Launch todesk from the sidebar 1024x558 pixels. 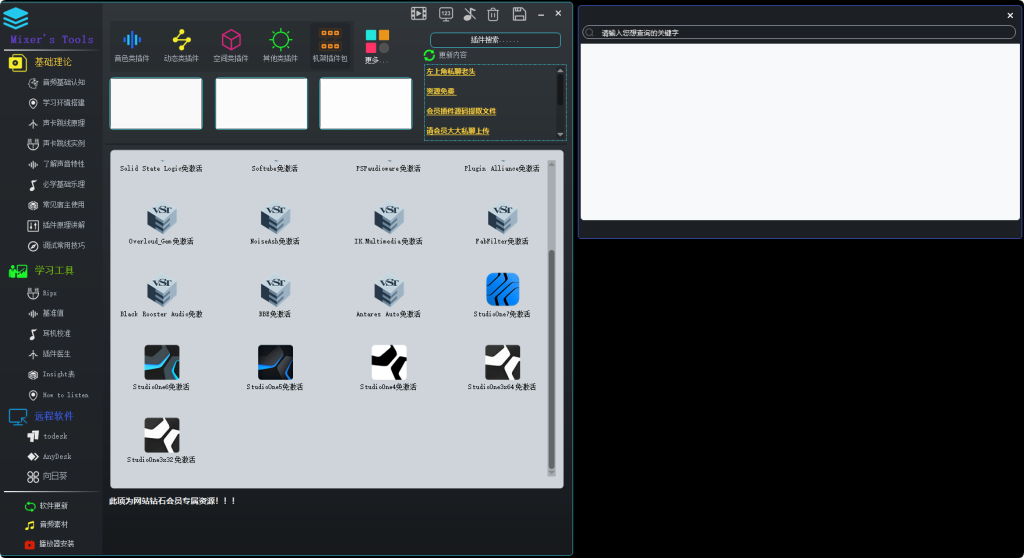coord(47,436)
